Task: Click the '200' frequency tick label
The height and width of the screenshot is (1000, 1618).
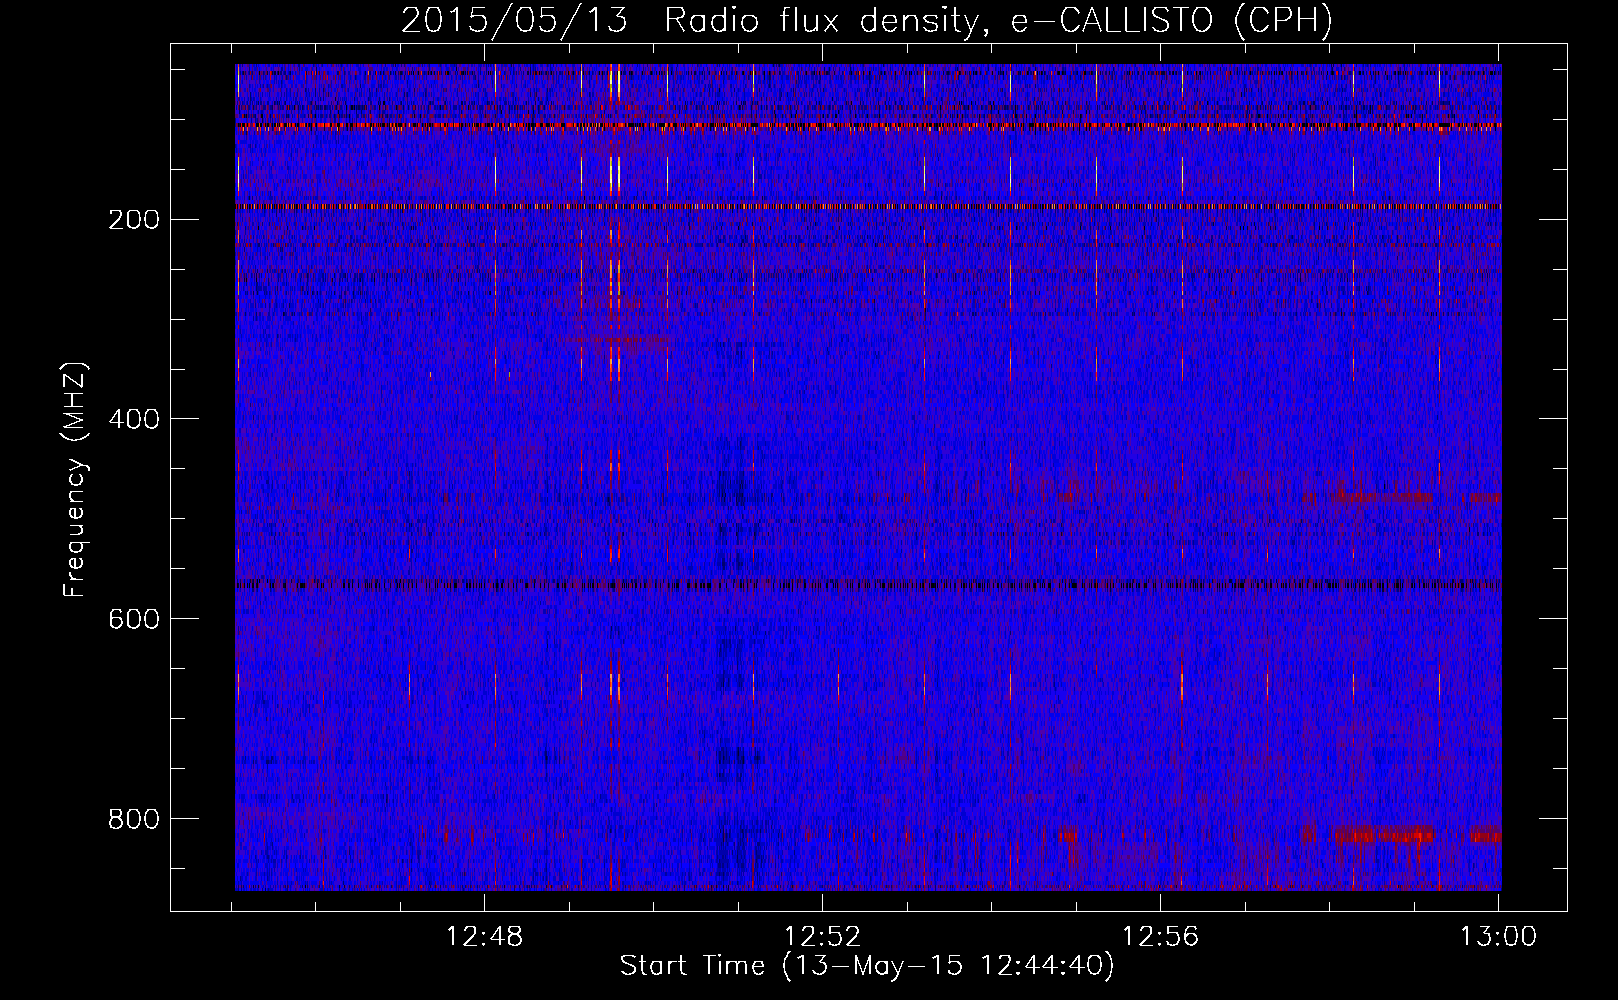Action: [x=133, y=220]
